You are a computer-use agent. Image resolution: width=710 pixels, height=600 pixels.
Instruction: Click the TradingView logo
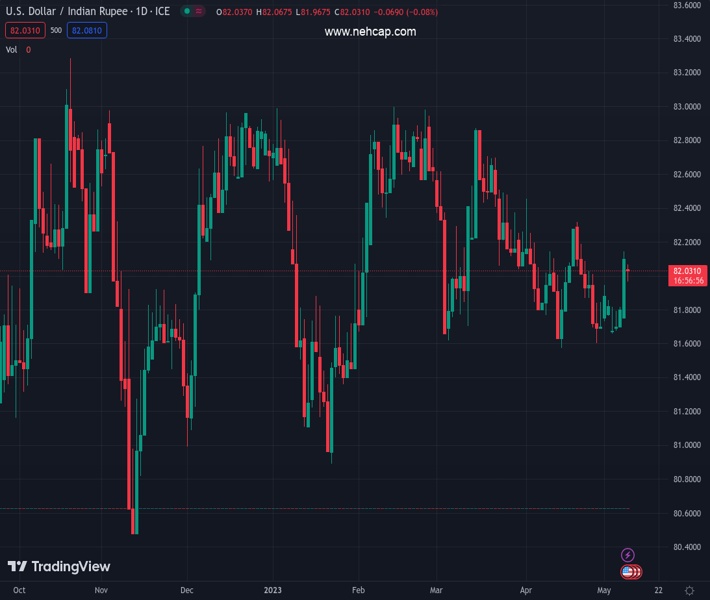tap(58, 567)
